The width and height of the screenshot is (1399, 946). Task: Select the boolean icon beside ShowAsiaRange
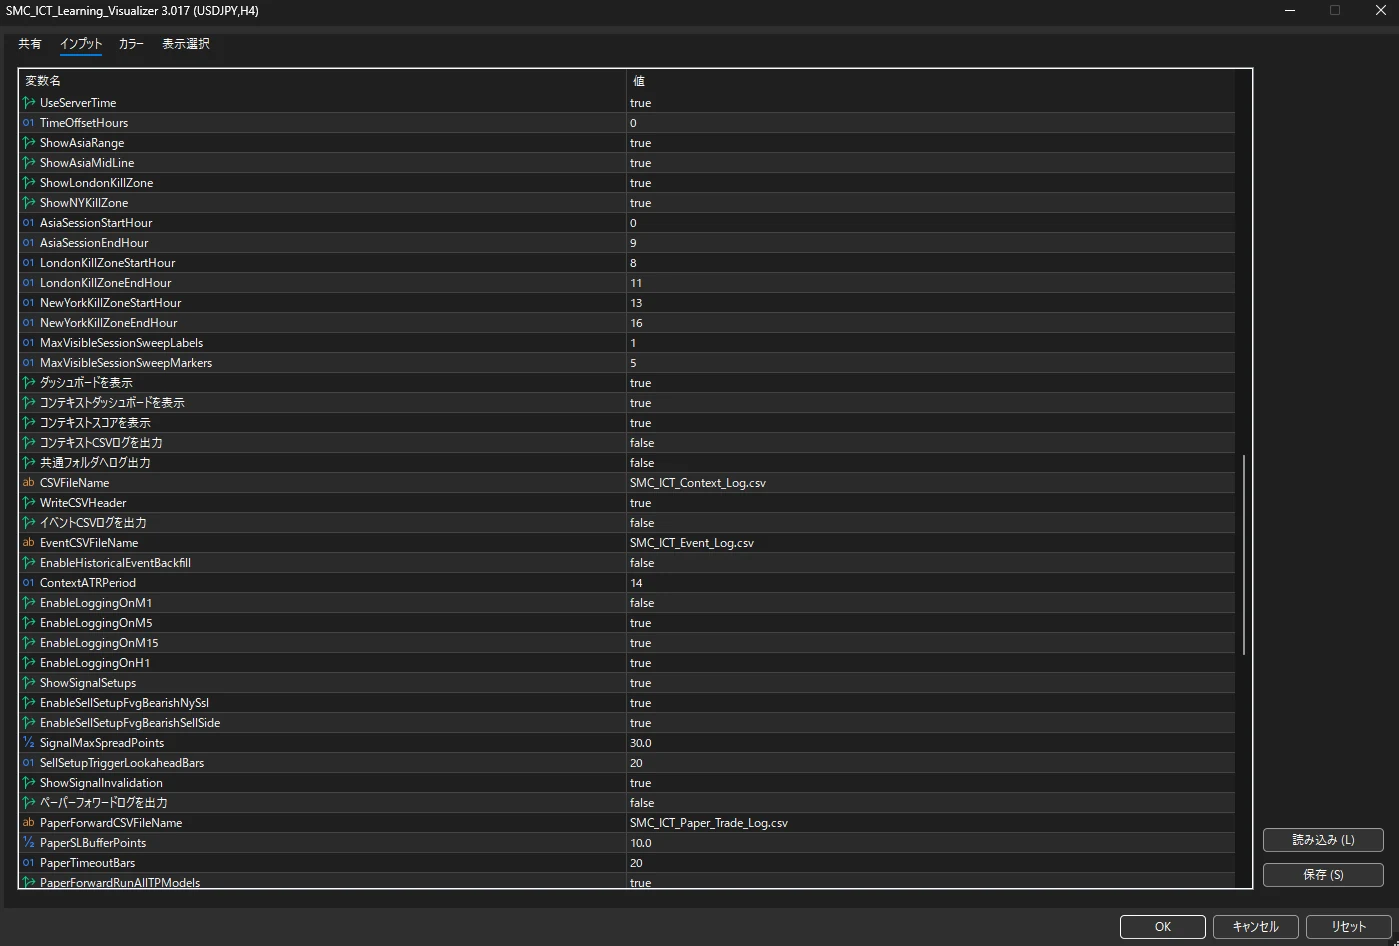tap(28, 143)
